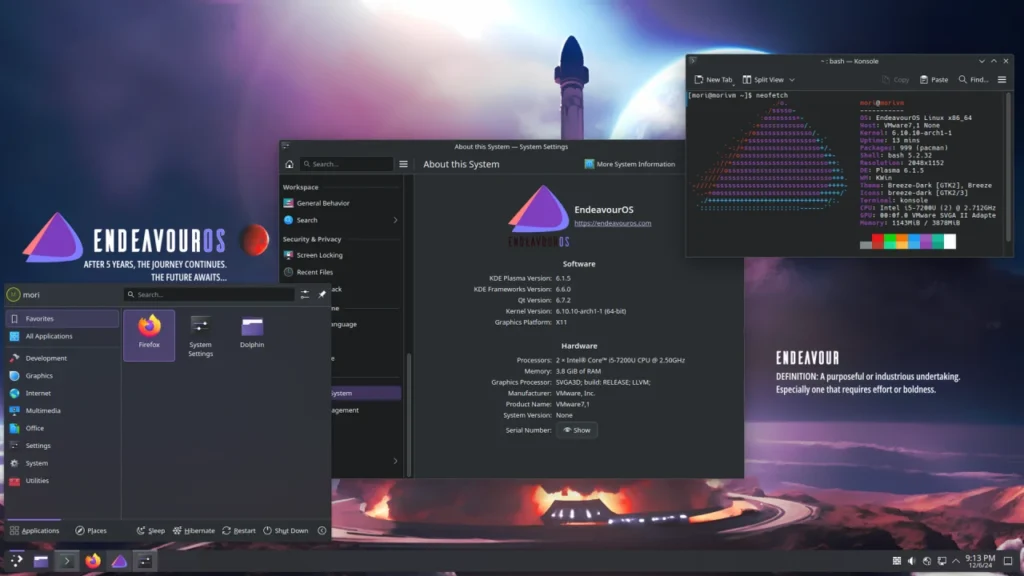The width and height of the screenshot is (1024, 576).
Task: Expand hidden system tray icons arrow
Action: [x=956, y=561]
